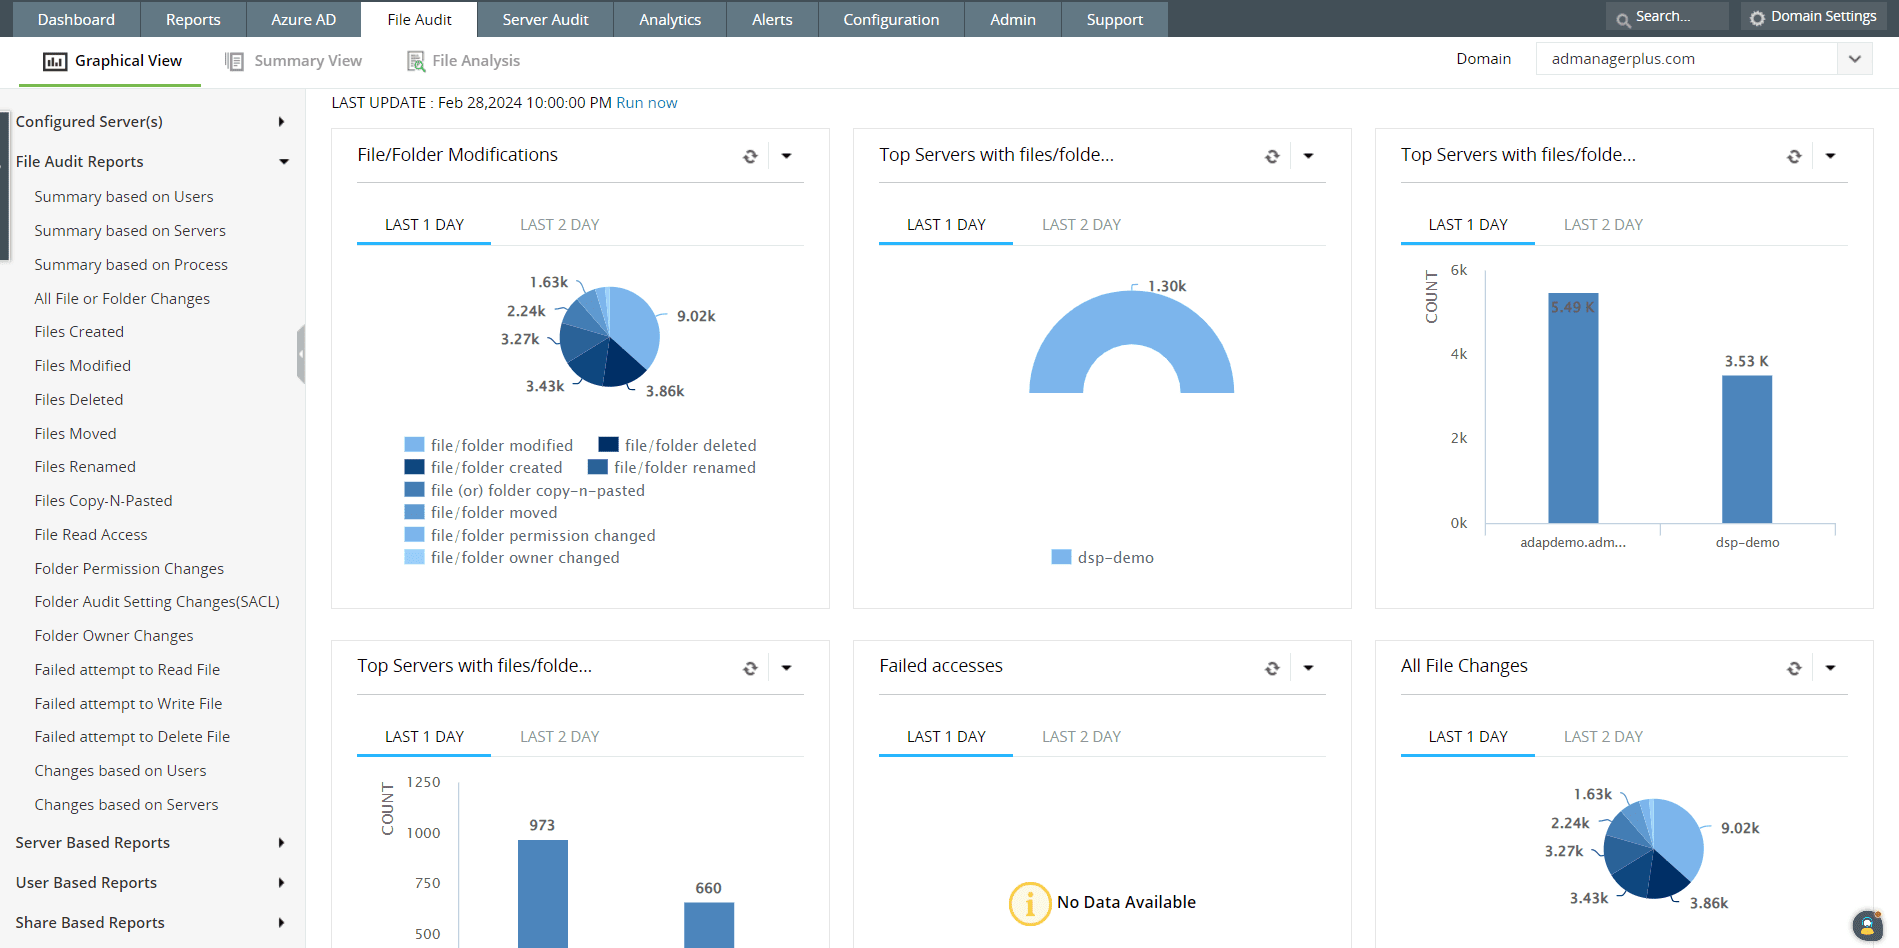Open Files Created report

(79, 332)
